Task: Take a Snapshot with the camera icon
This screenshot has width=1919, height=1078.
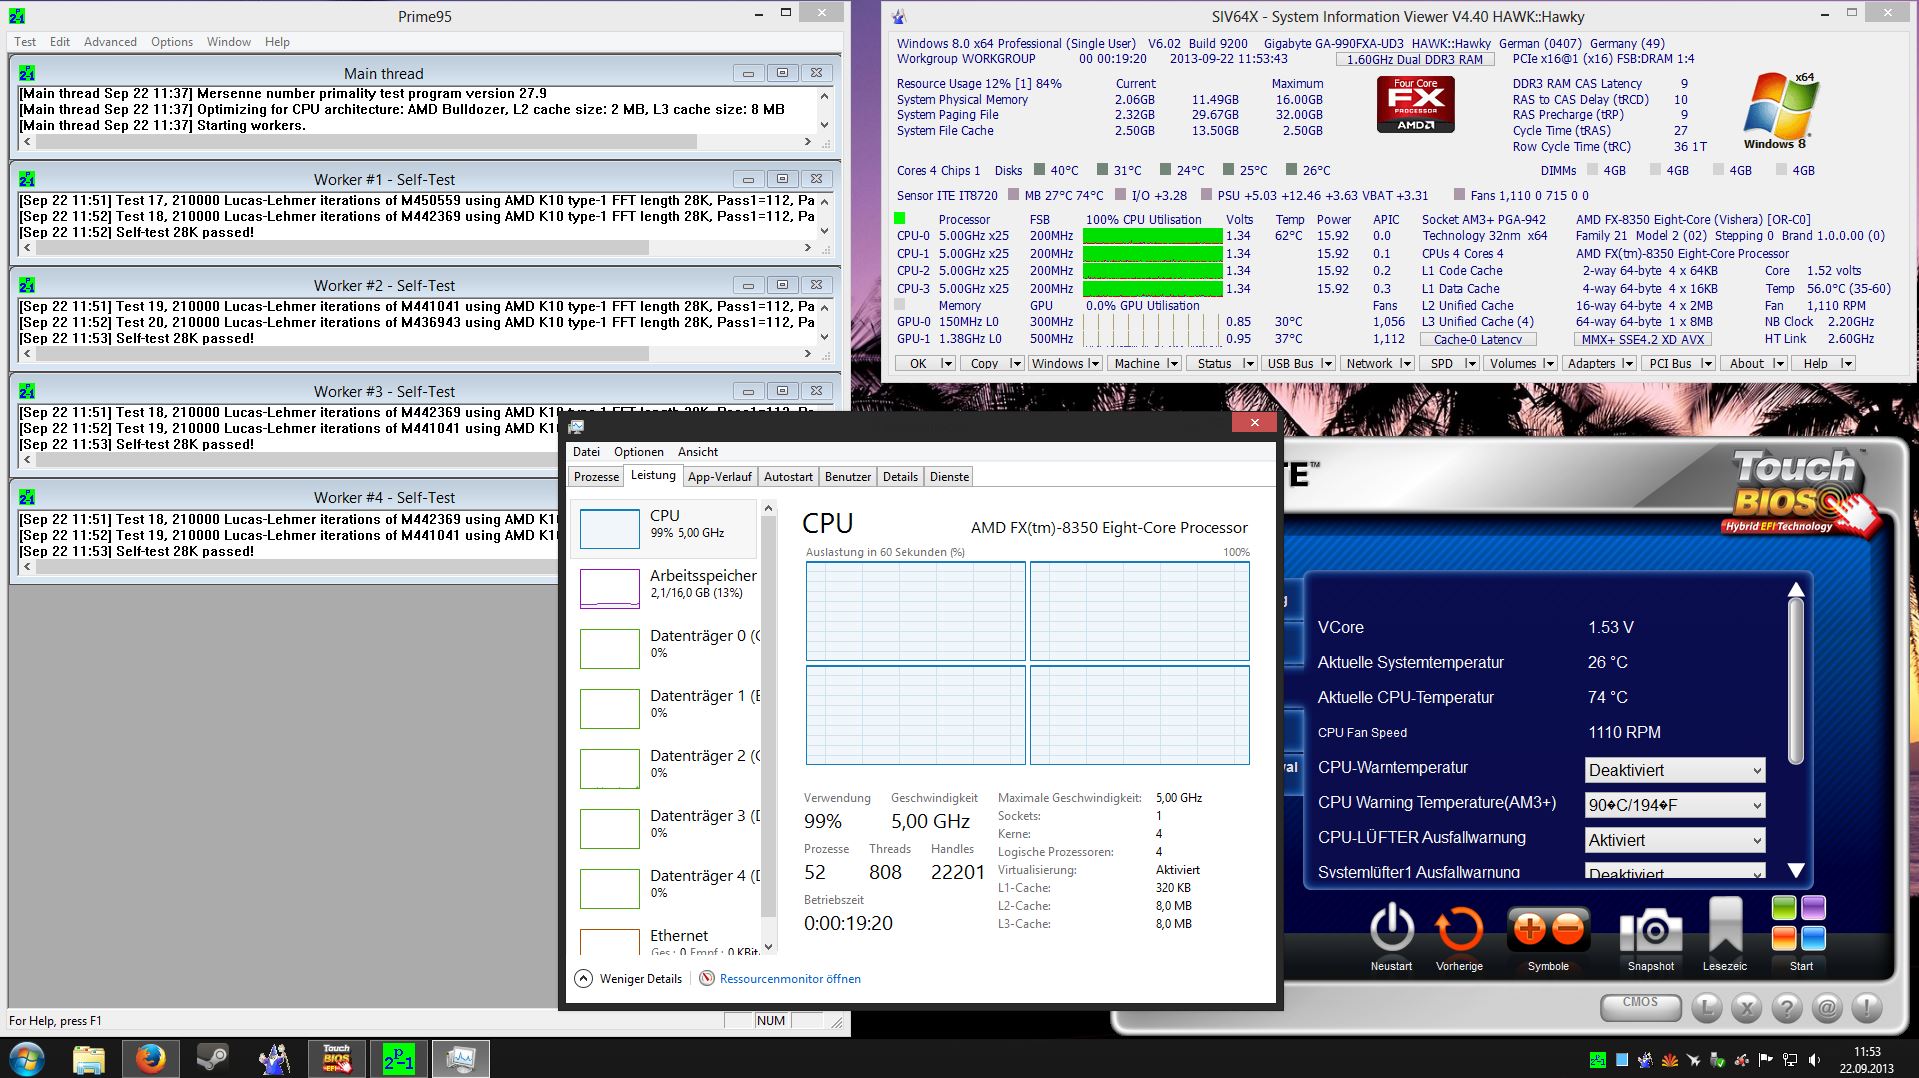Action: [x=1650, y=931]
